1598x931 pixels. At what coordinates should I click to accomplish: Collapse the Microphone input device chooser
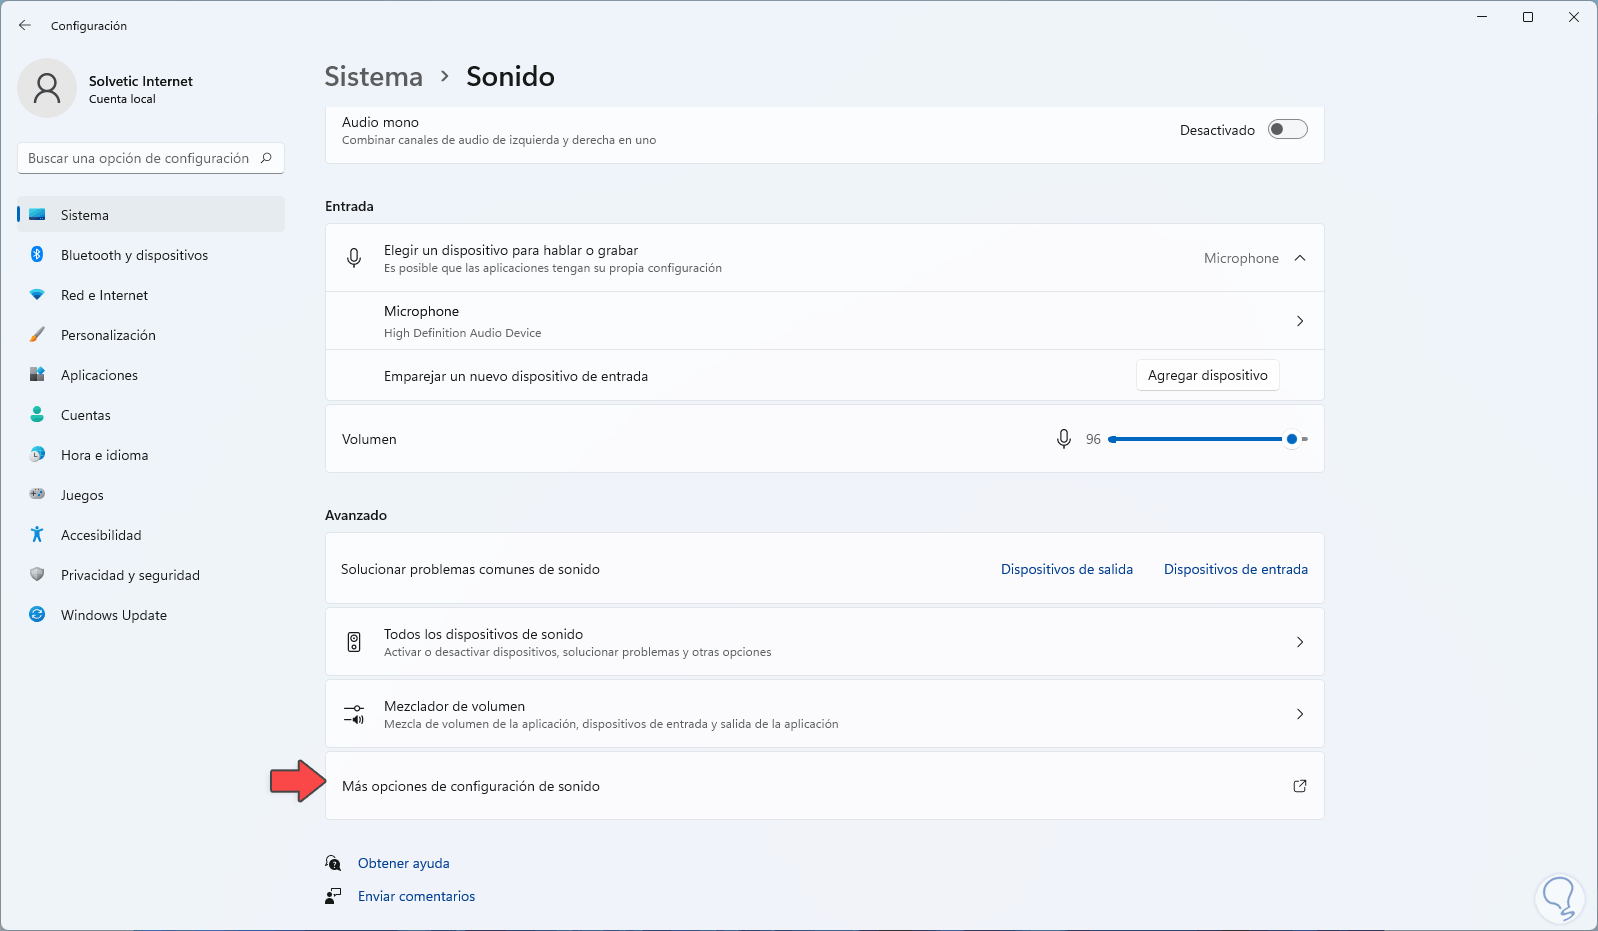[1300, 258]
